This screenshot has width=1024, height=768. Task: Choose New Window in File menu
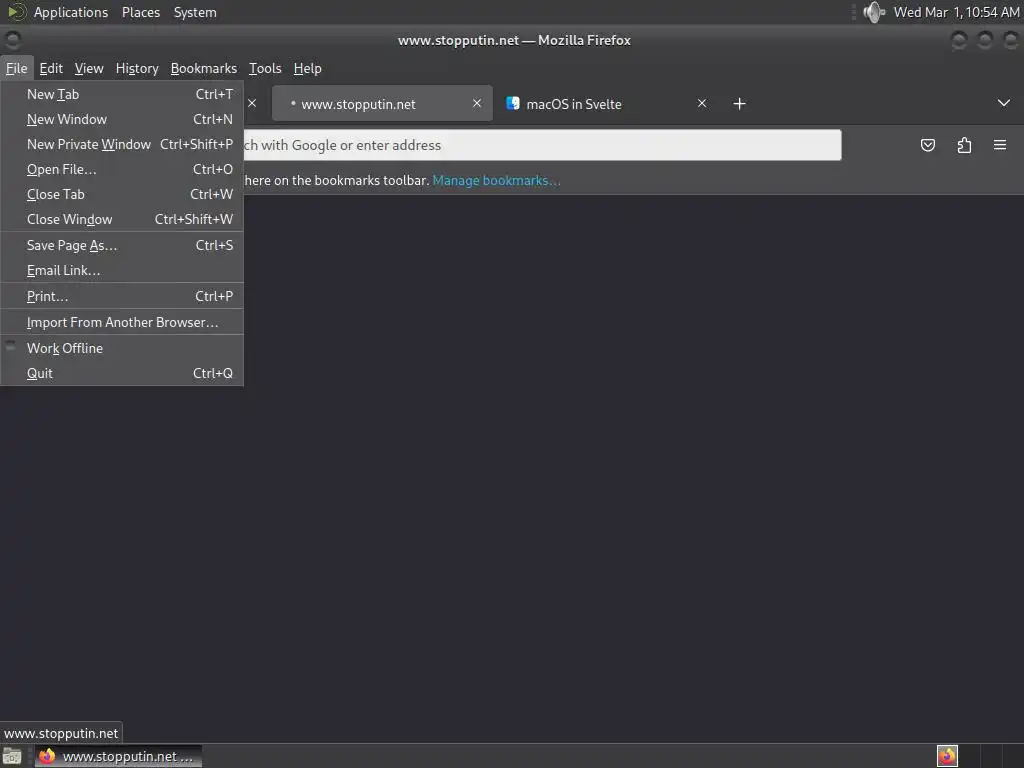[x=122, y=120]
